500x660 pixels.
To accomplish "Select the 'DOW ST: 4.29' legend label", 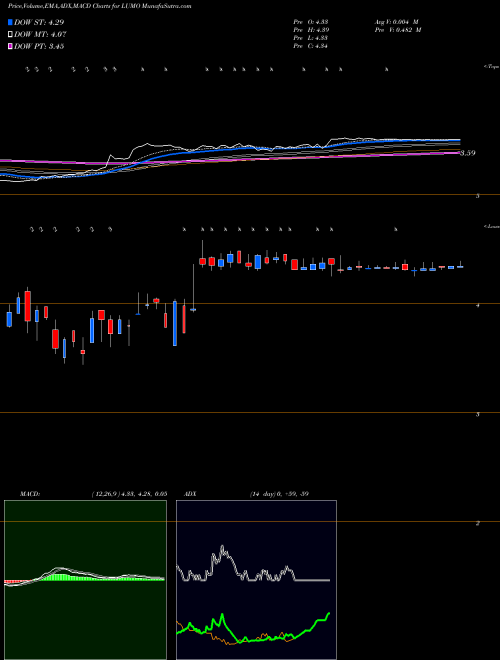I will (x=39, y=22).
